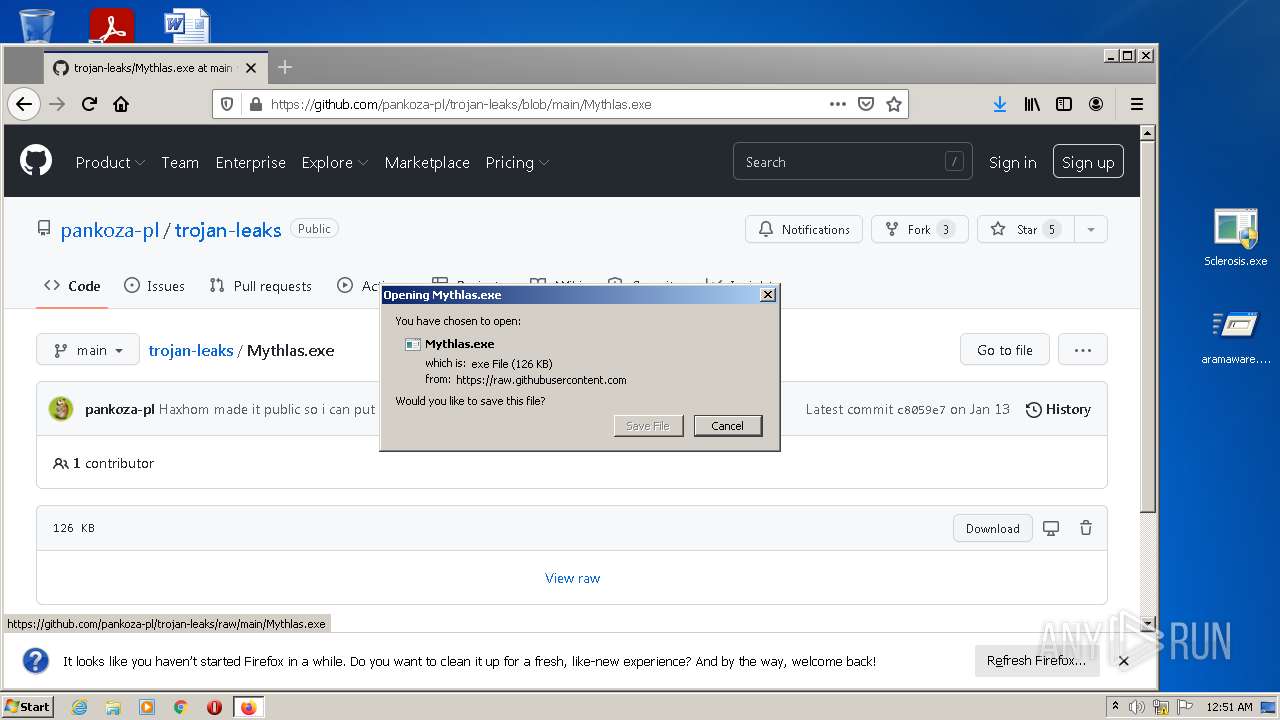Expand the Star list dropdown arrow
This screenshot has height=720, width=1280.
click(1091, 229)
